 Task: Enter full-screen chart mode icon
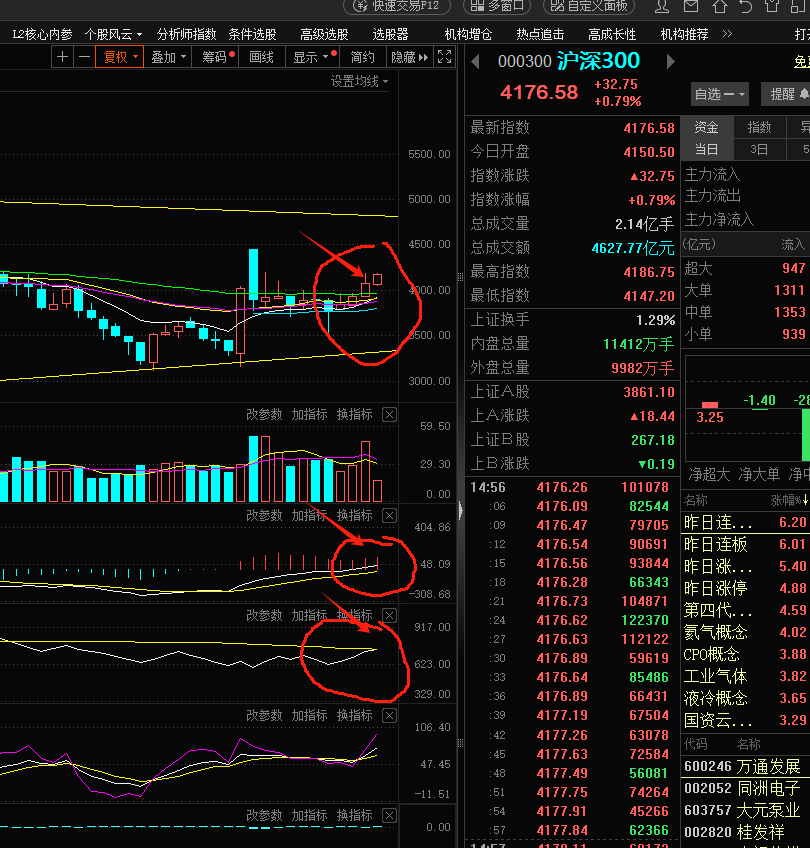tap(444, 57)
